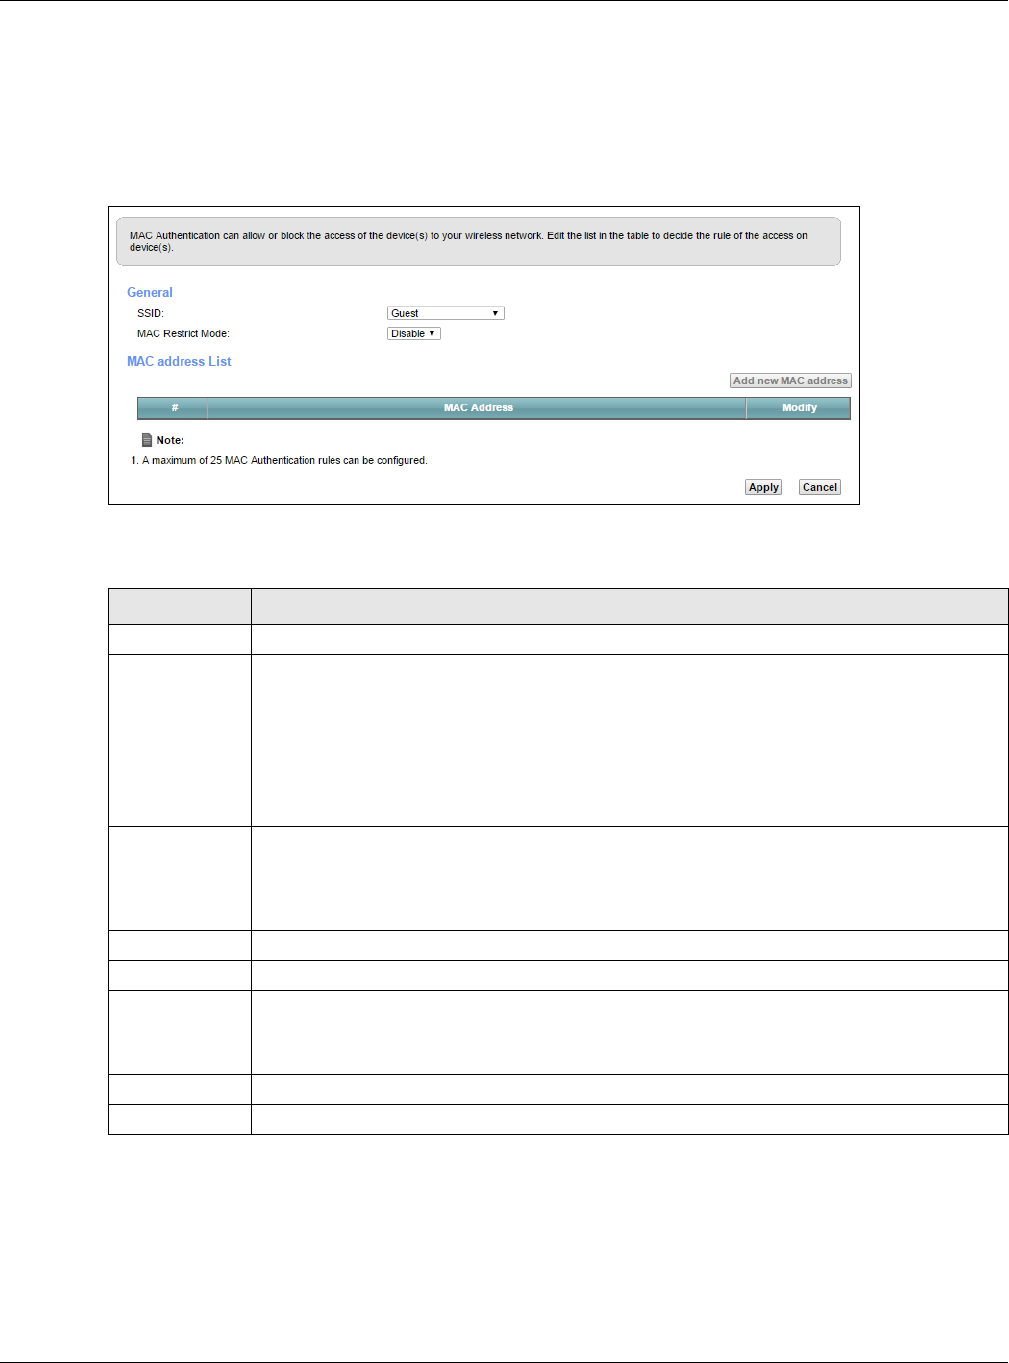The height and width of the screenshot is (1363, 1009).
Task: Open the MAC Restrict Mode dropdown
Action: click(x=414, y=334)
